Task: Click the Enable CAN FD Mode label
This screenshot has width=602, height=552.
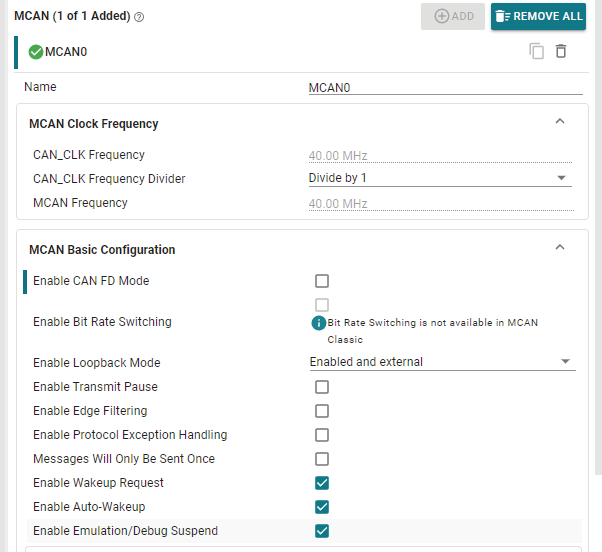Action: [91, 281]
